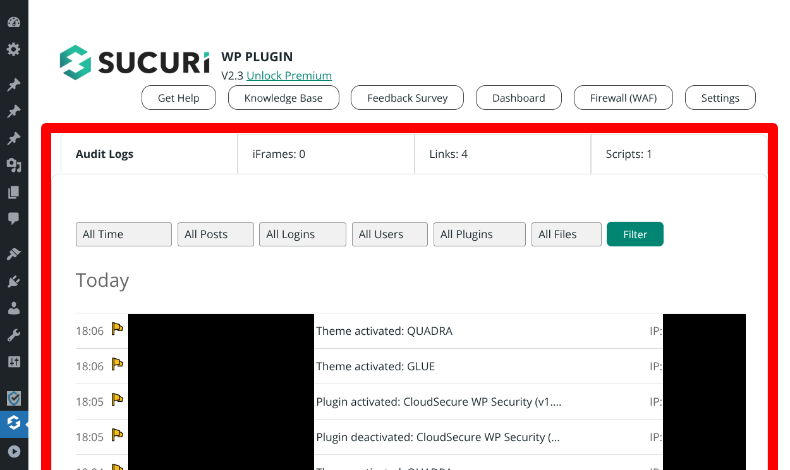Switch to the Links: 4 tab

point(502,154)
